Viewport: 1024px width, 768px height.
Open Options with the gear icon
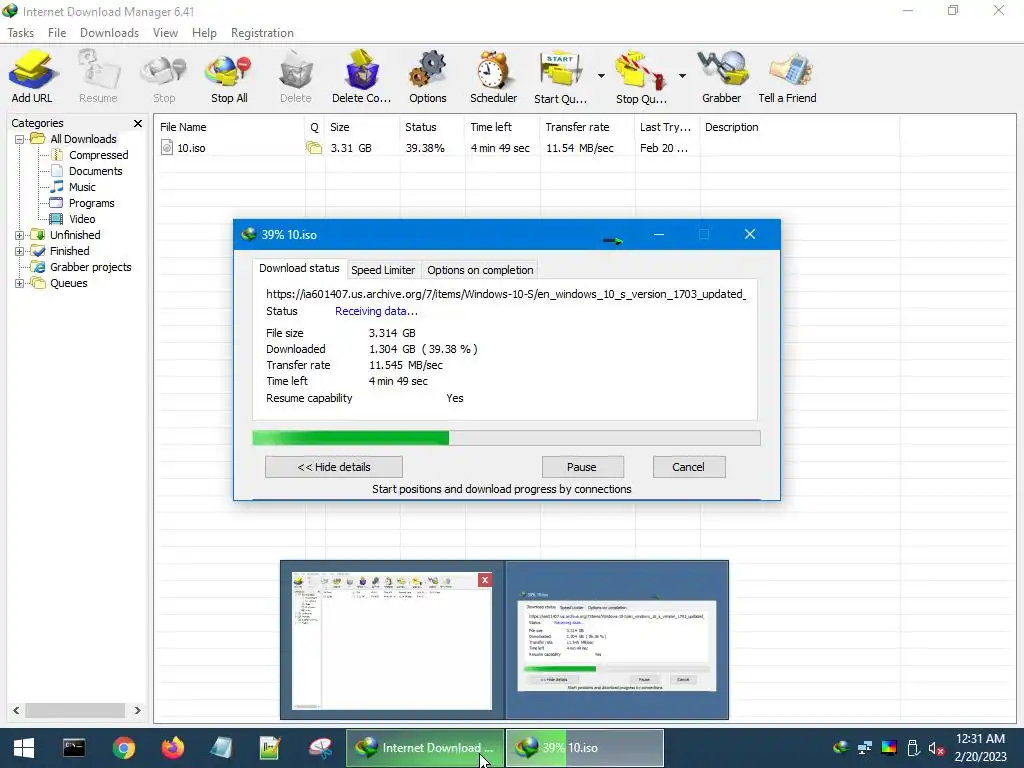428,76
